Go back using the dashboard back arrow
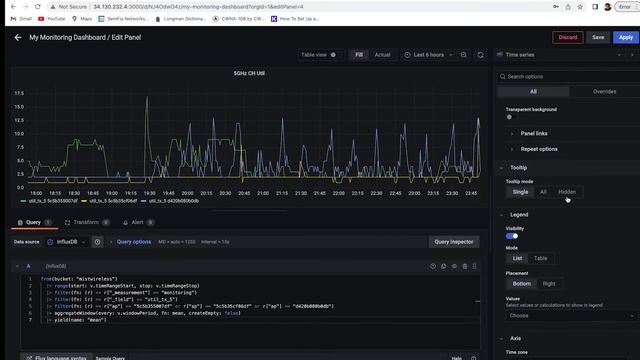The height and width of the screenshot is (360, 640). (x=18, y=38)
